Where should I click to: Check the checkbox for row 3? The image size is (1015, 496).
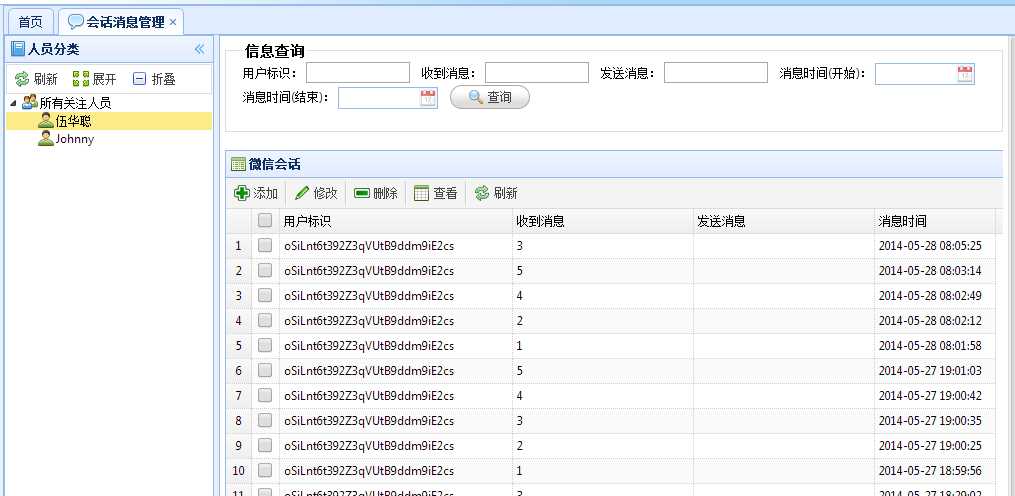265,295
